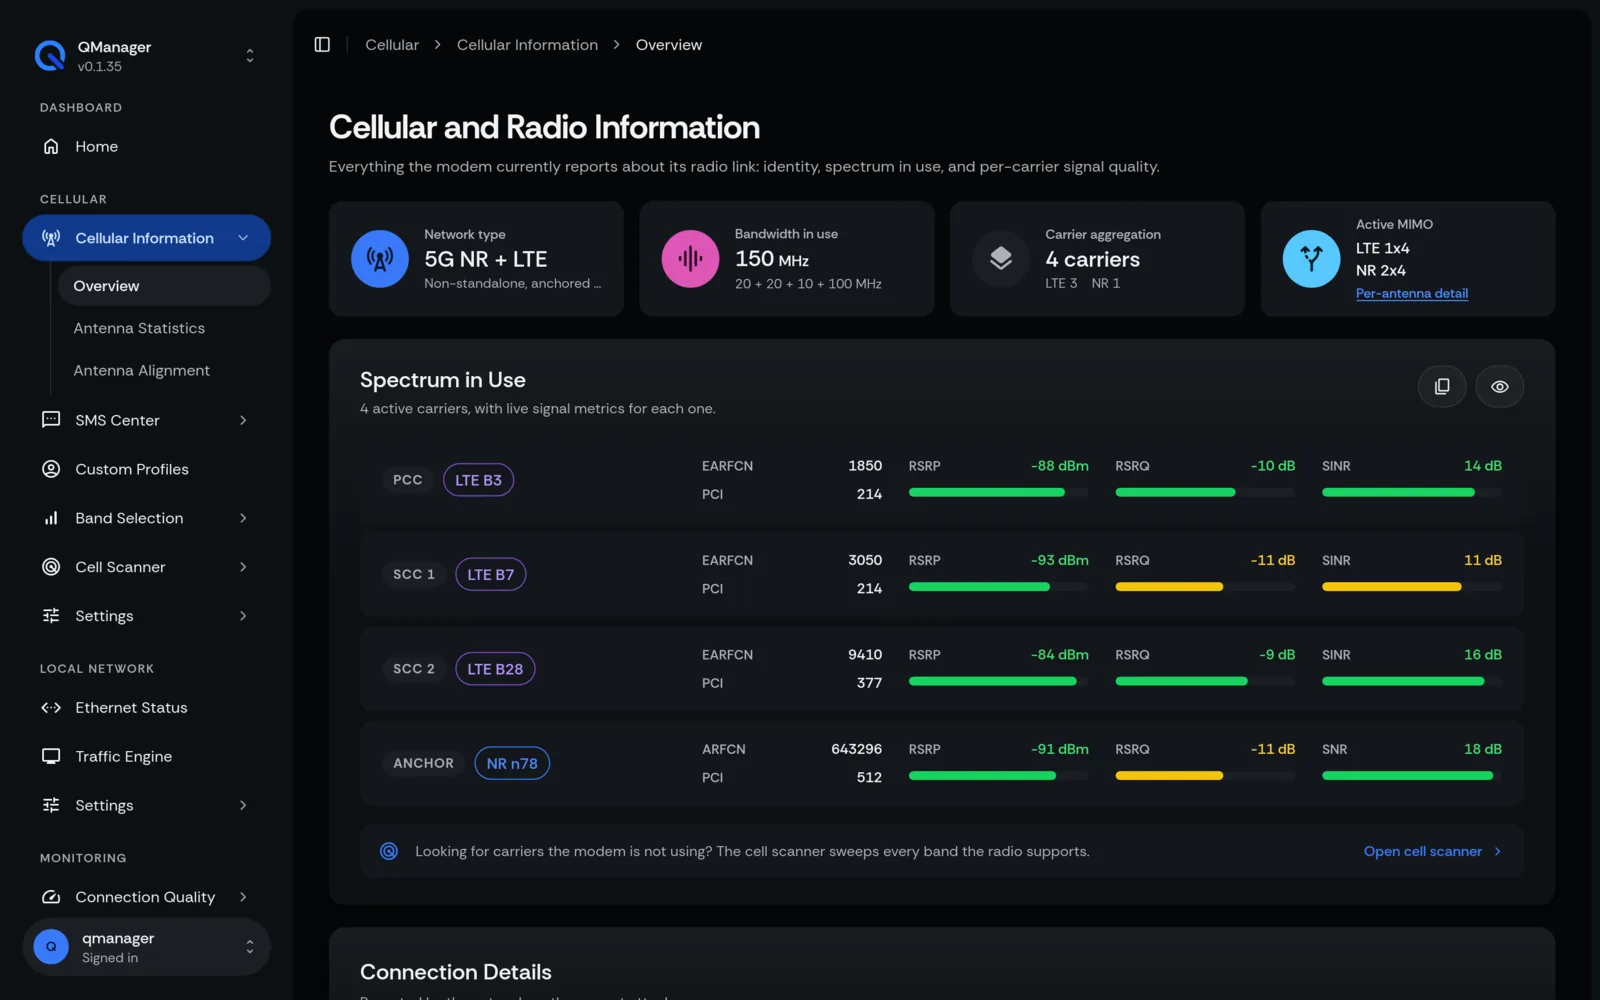
Task: Open the qmanager account menu arrows
Action: (x=250, y=946)
